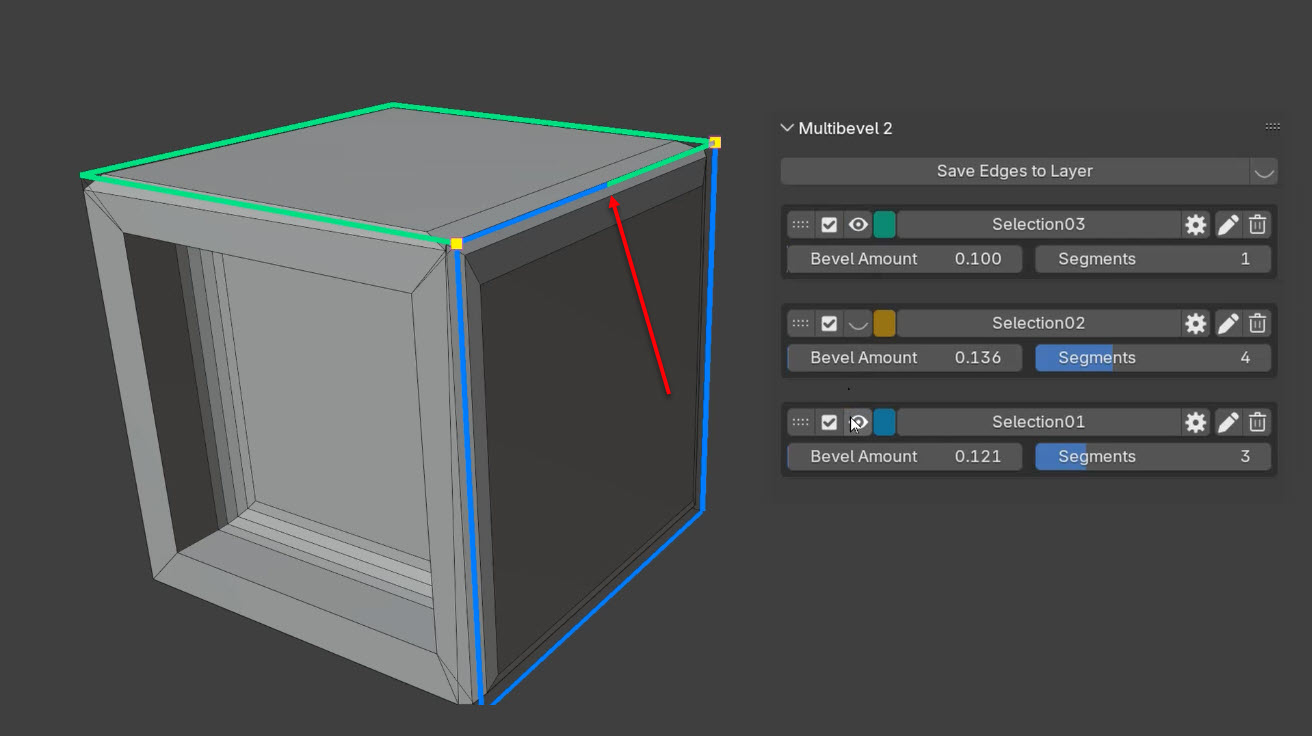Click the Save Edges to Layer button

pyautogui.click(x=1014, y=171)
